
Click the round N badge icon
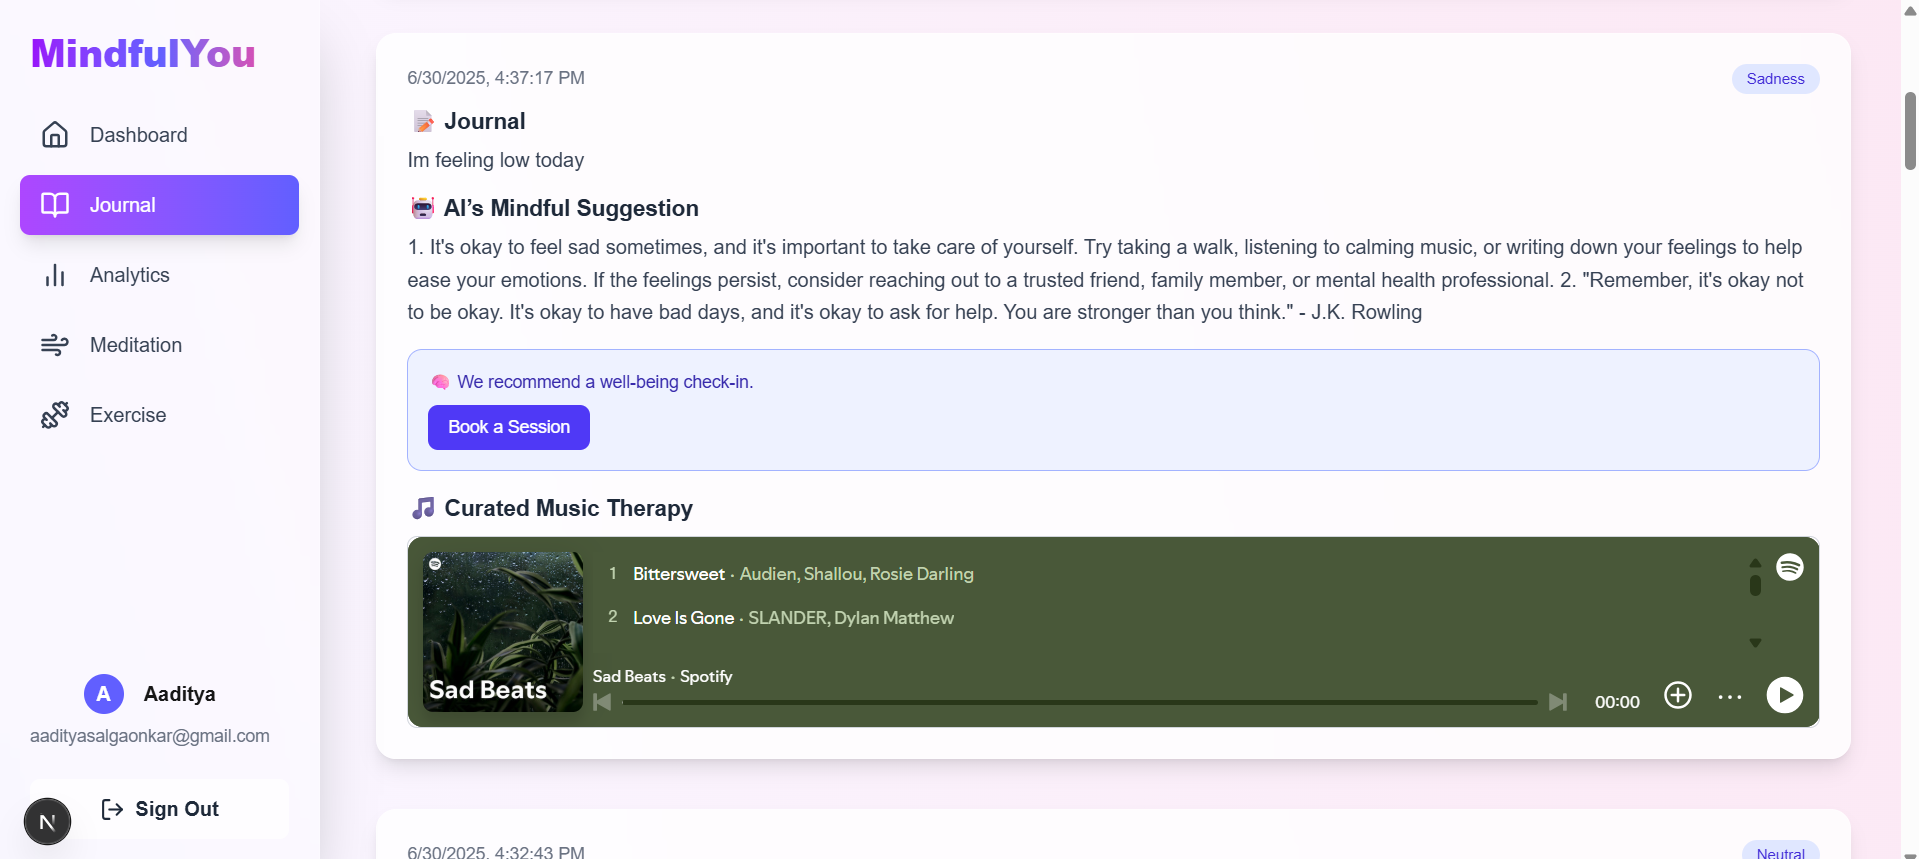[x=47, y=822]
